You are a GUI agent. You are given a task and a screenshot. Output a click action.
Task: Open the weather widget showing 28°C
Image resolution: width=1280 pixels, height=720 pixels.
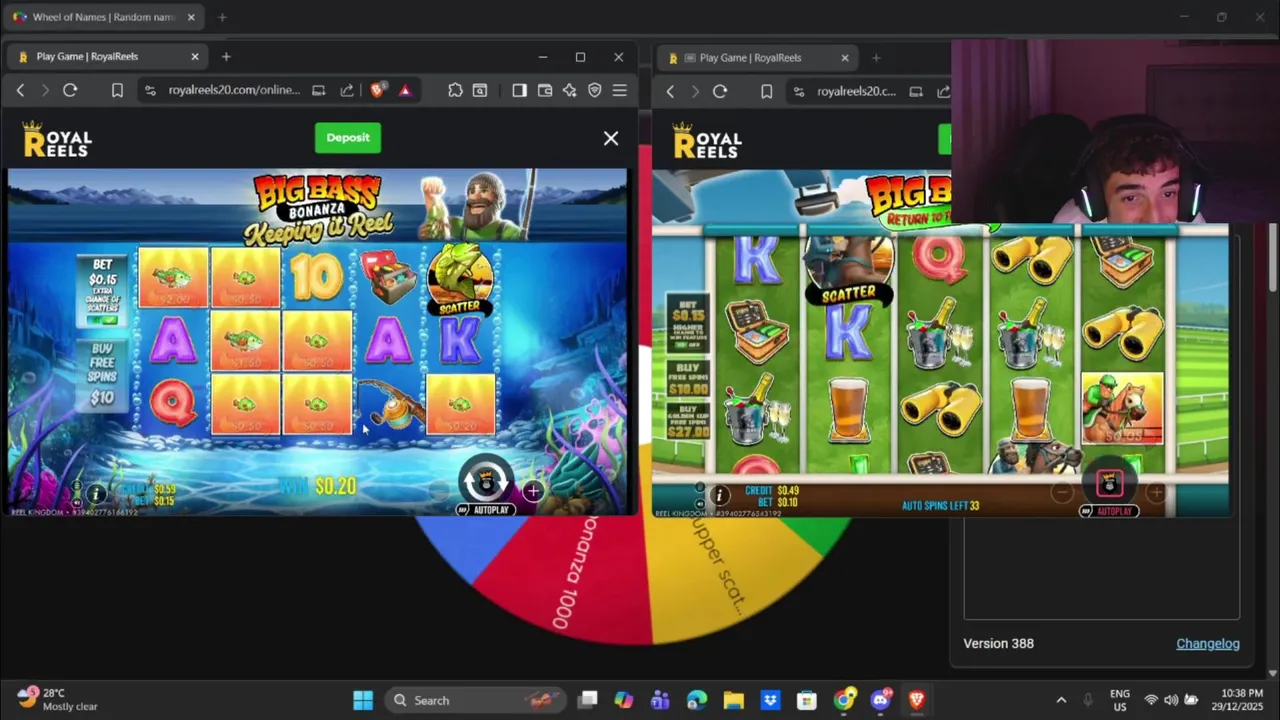click(58, 699)
